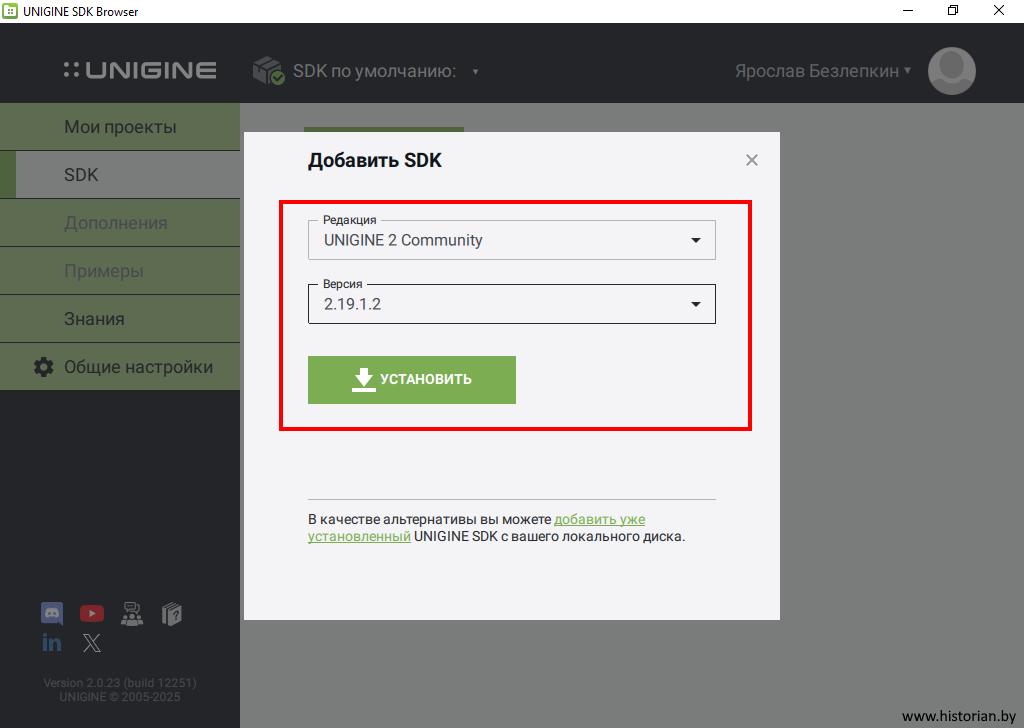The image size is (1024, 728).
Task: Switch to Мои проекты tab
Action: 120,127
